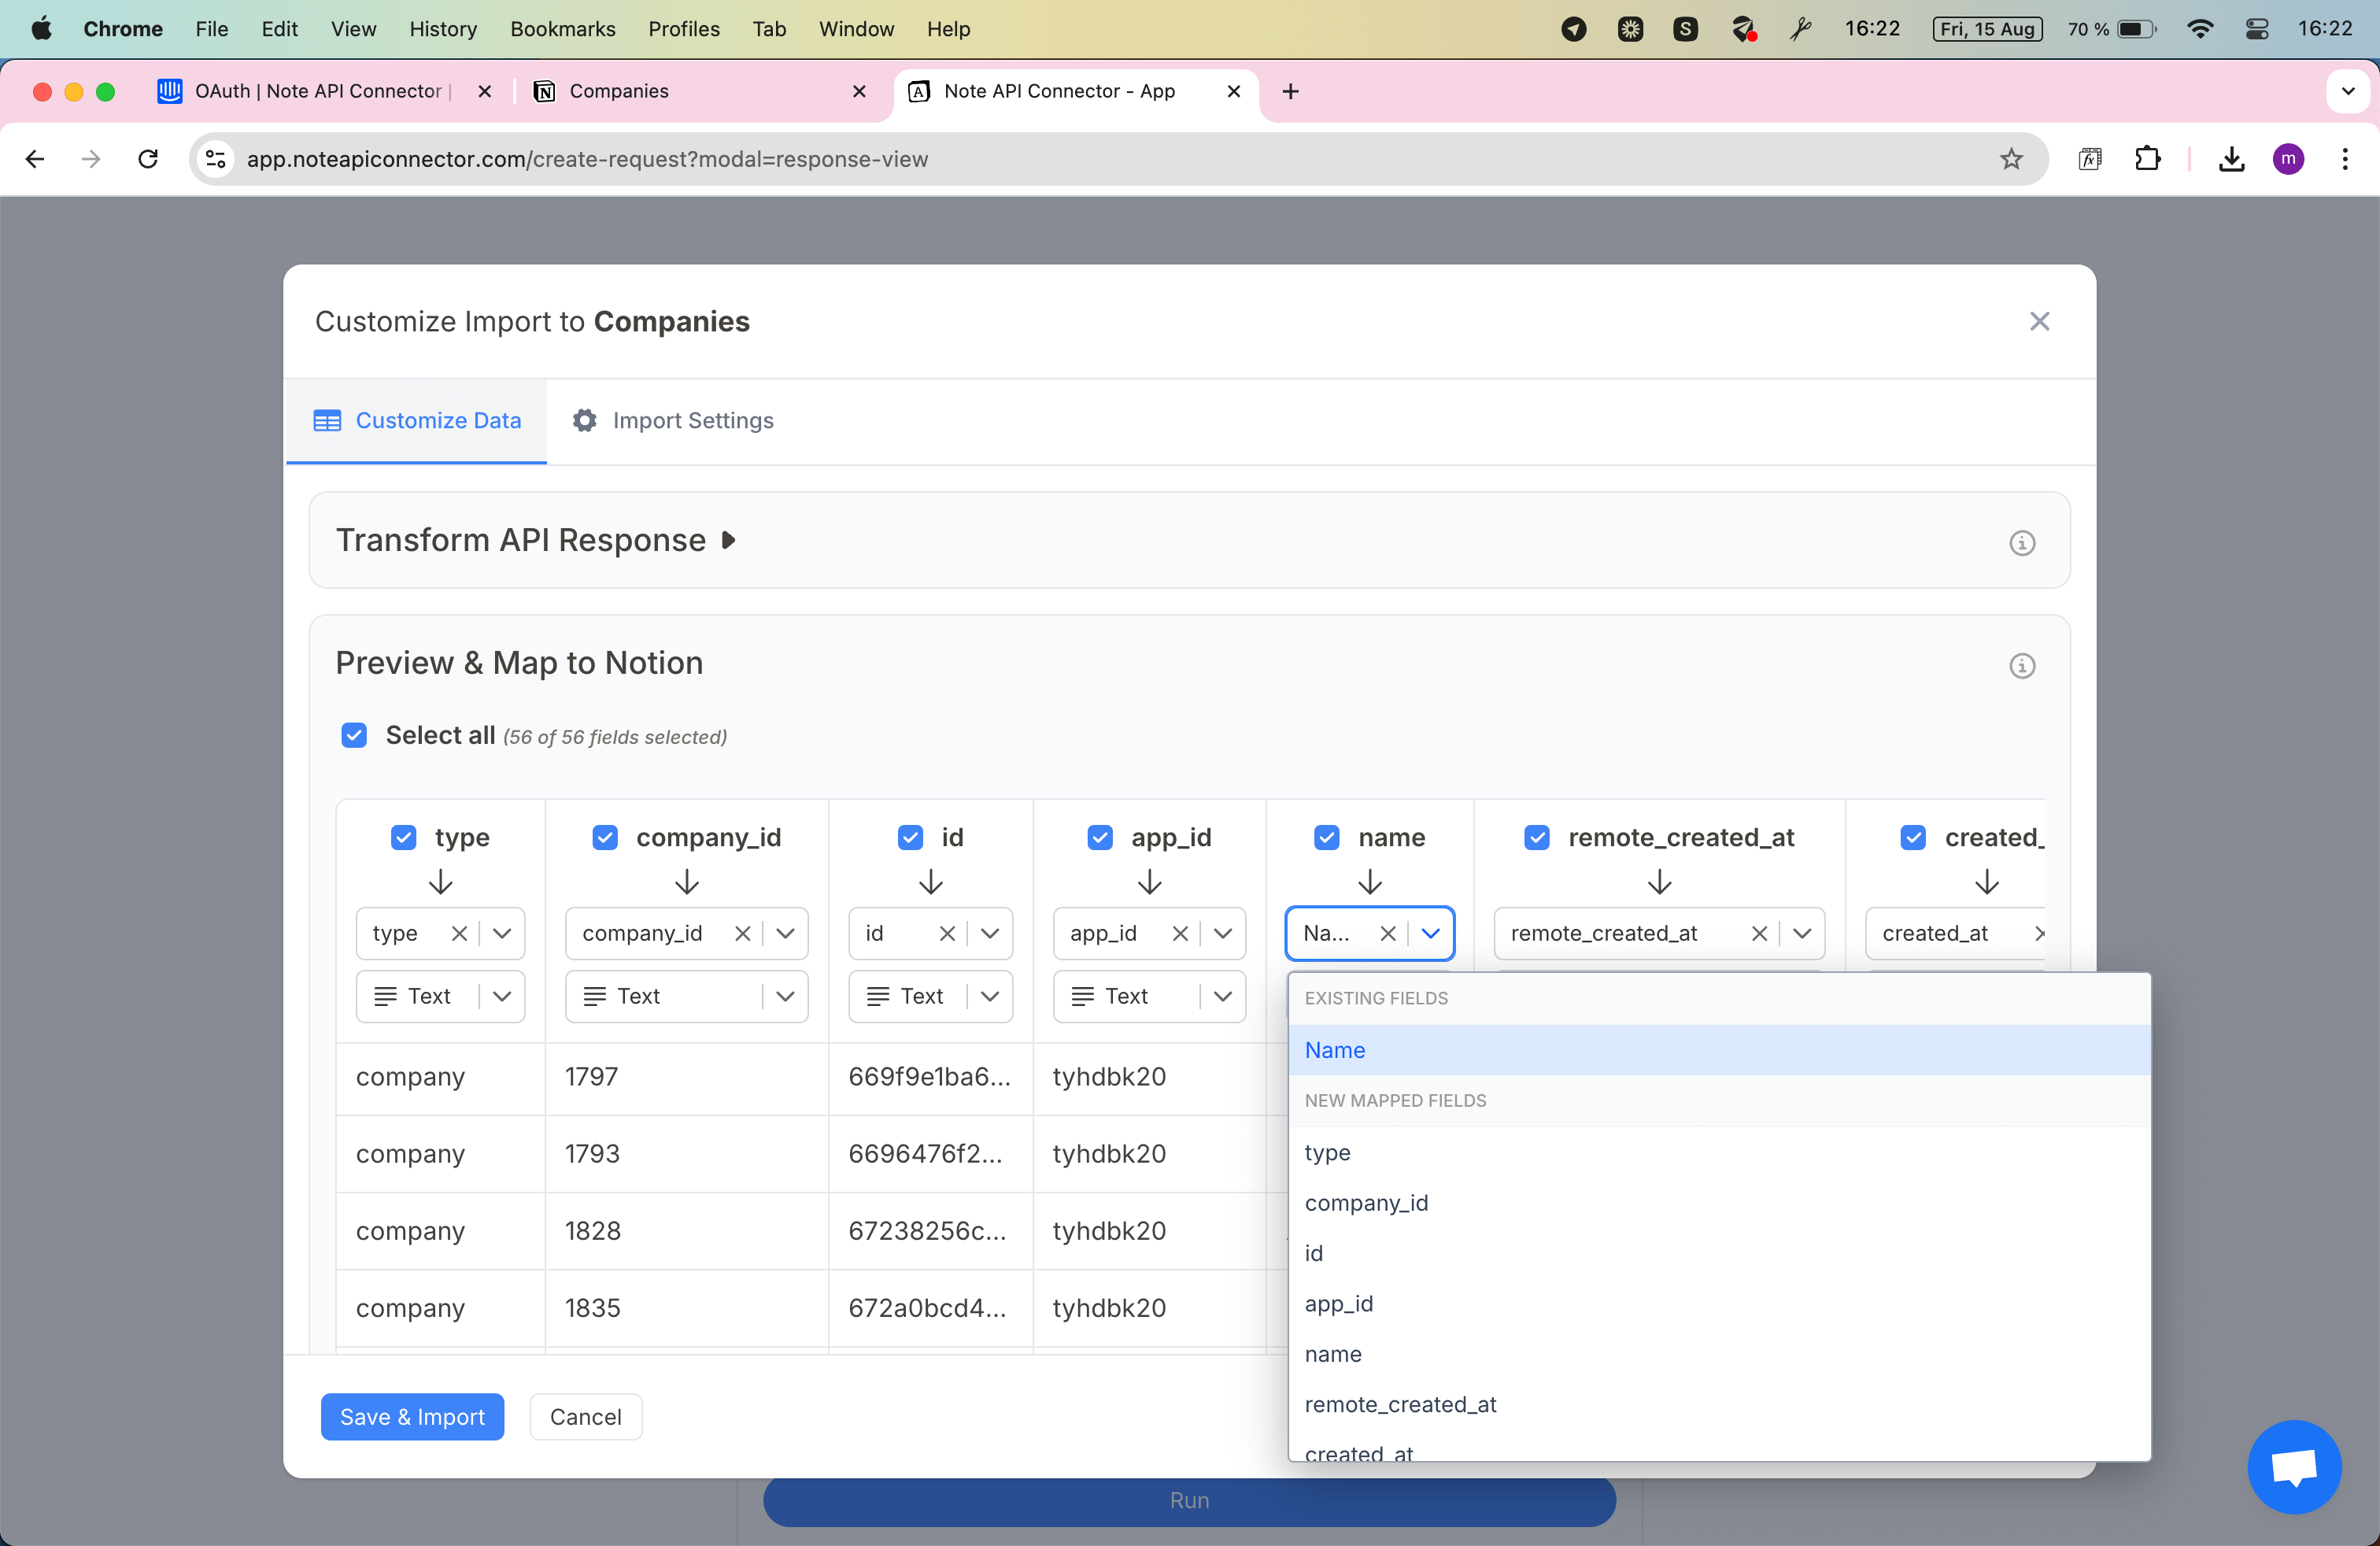This screenshot has height=1546, width=2380.
Task: Clear the type field mapping
Action: (x=459, y=933)
